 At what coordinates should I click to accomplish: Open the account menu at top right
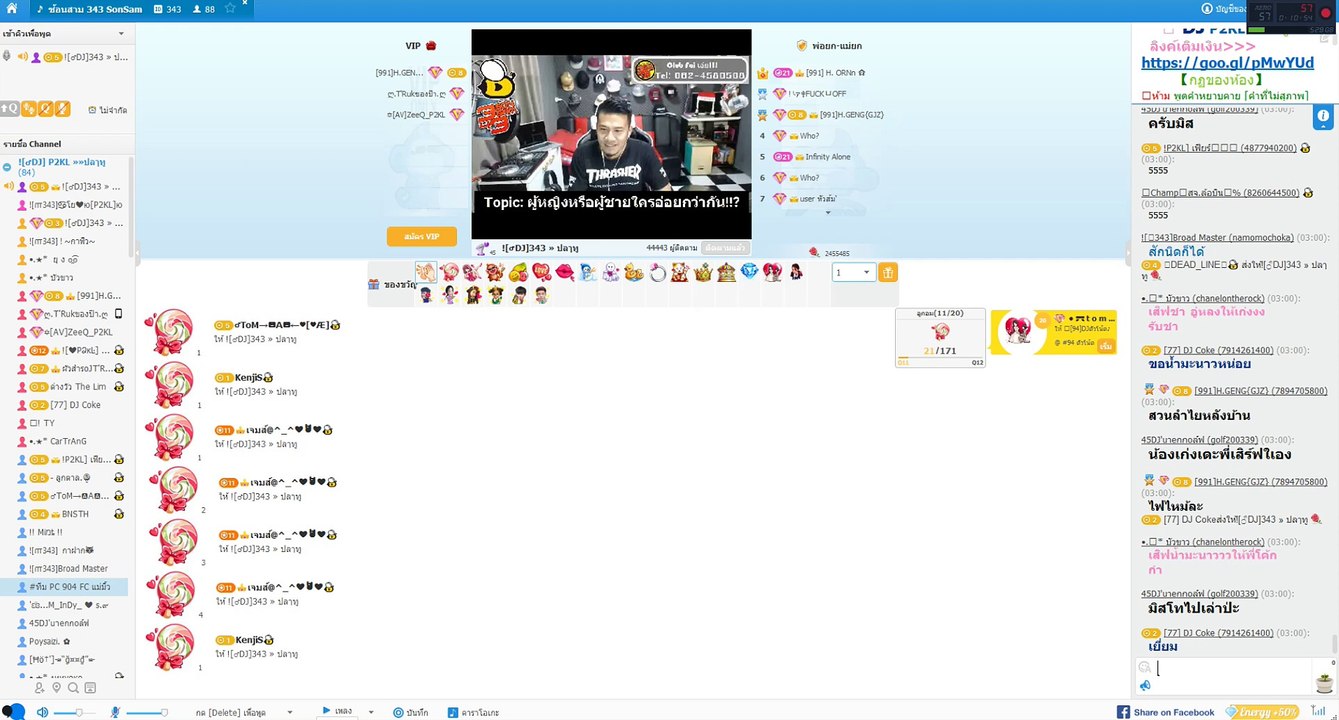[1225, 8]
